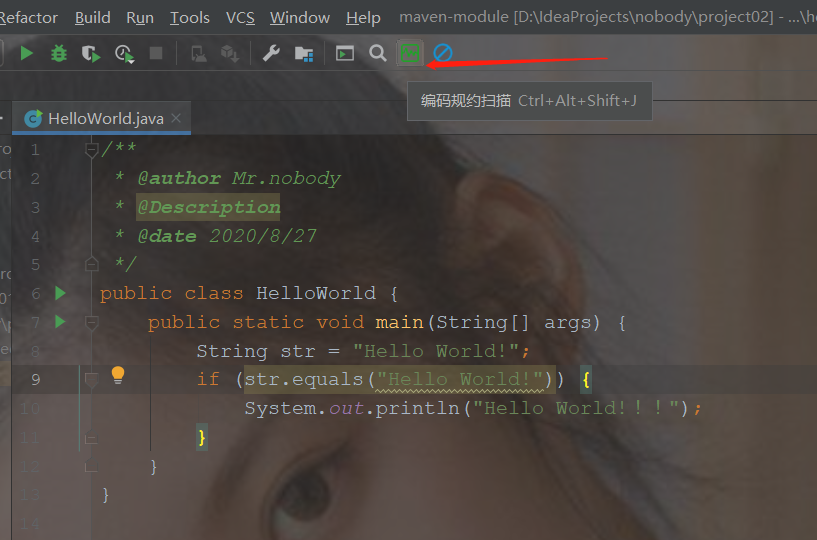Fold the if block at line 9
This screenshot has height=540, width=817.
[92, 380]
